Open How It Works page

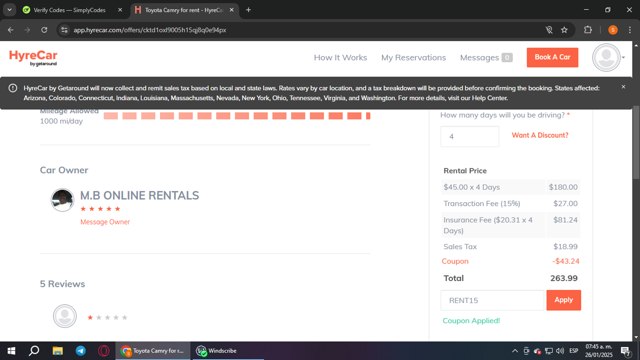coord(340,58)
